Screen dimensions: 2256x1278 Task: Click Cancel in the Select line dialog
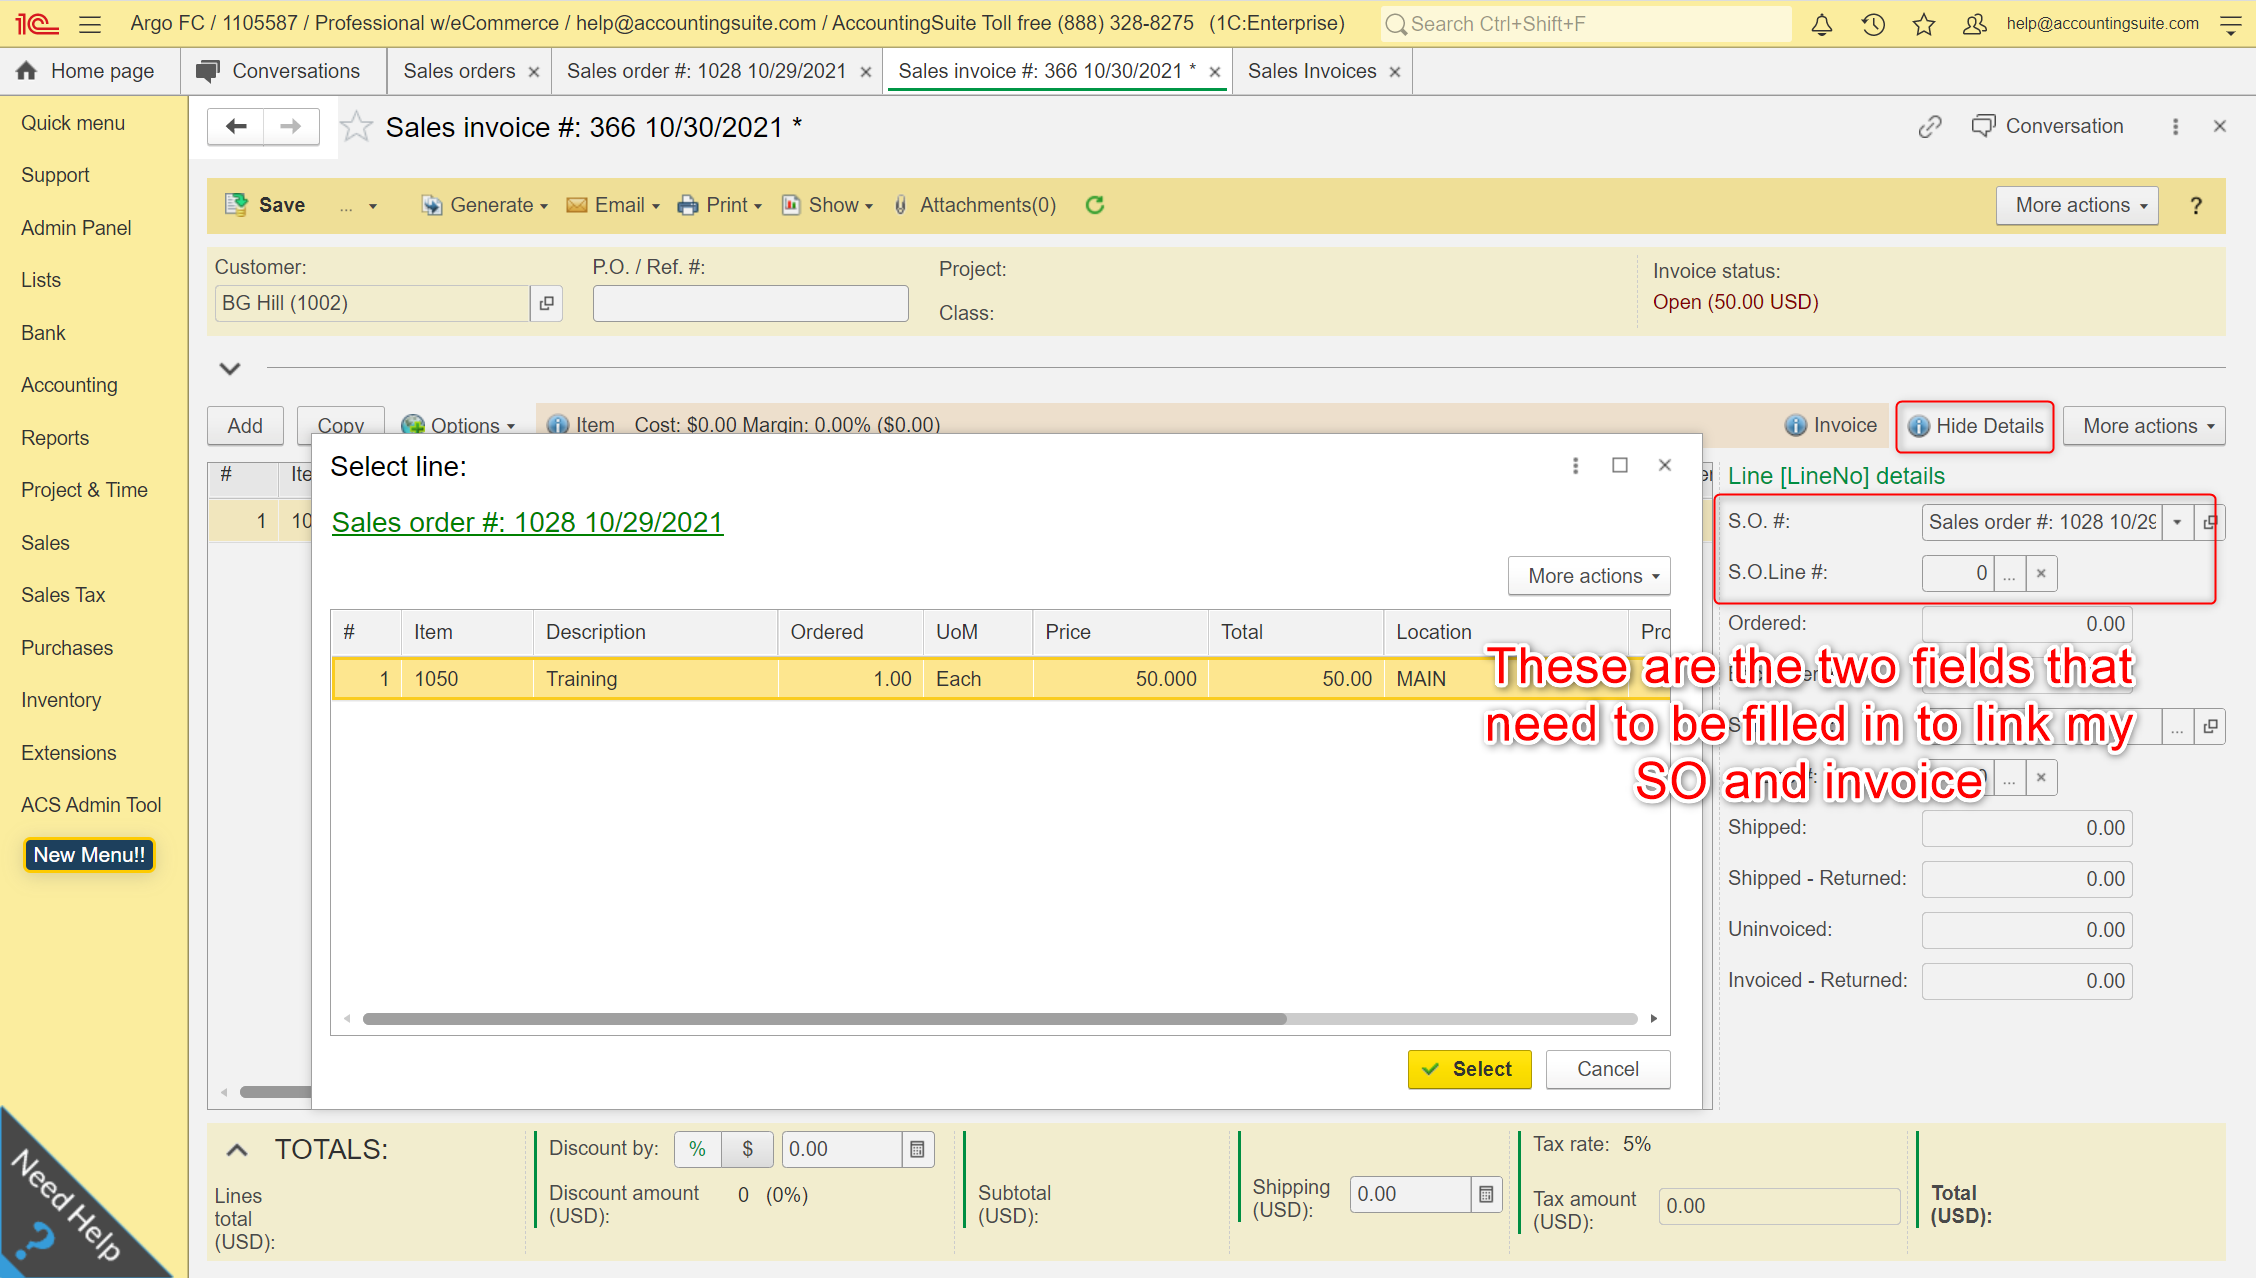(1607, 1069)
